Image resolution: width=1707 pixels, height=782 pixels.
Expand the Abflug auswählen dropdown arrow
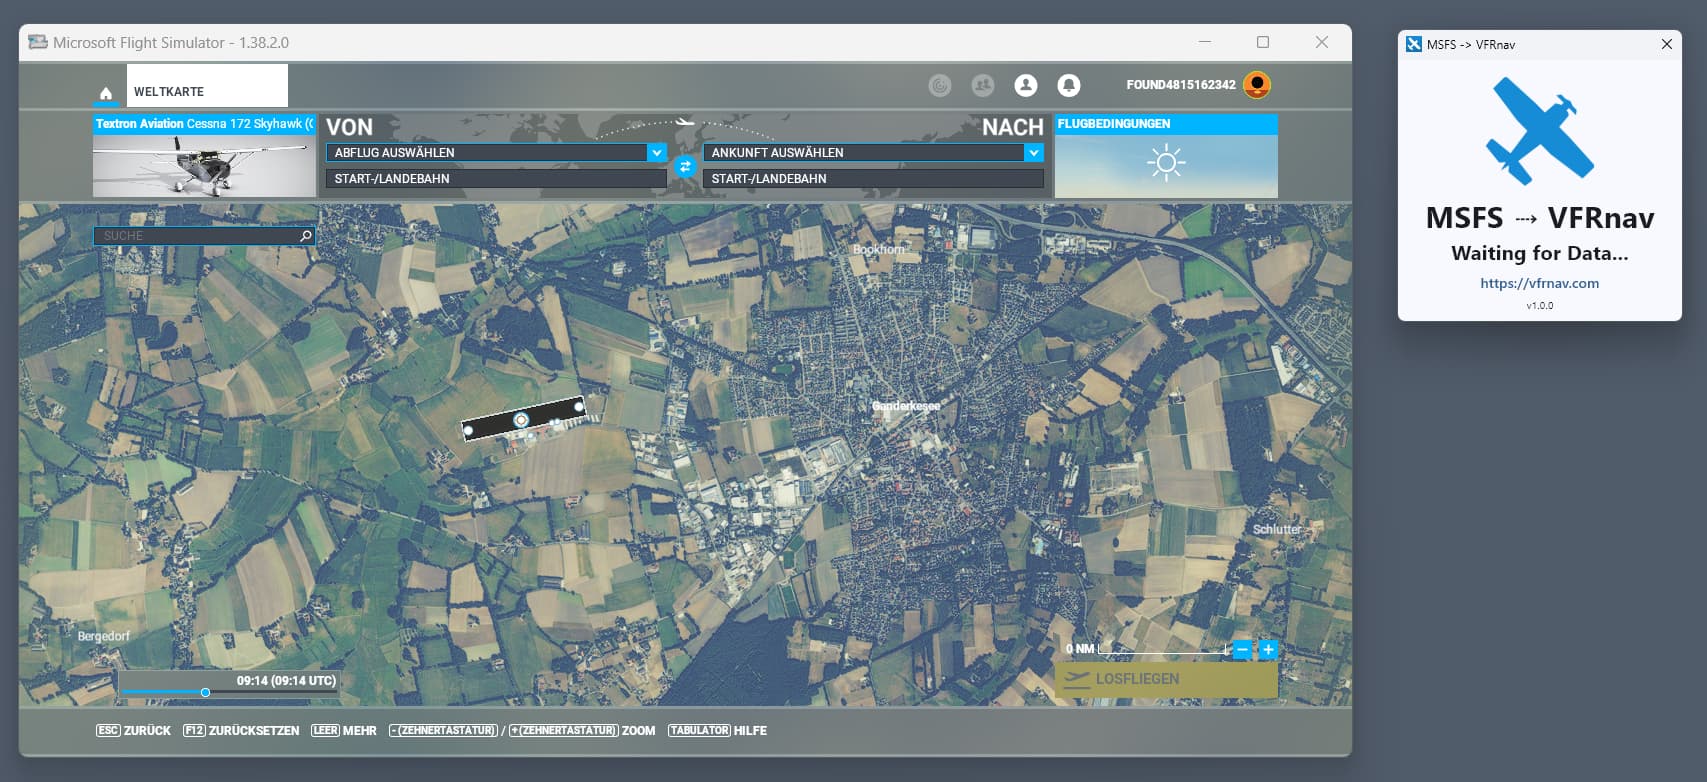pyautogui.click(x=656, y=152)
